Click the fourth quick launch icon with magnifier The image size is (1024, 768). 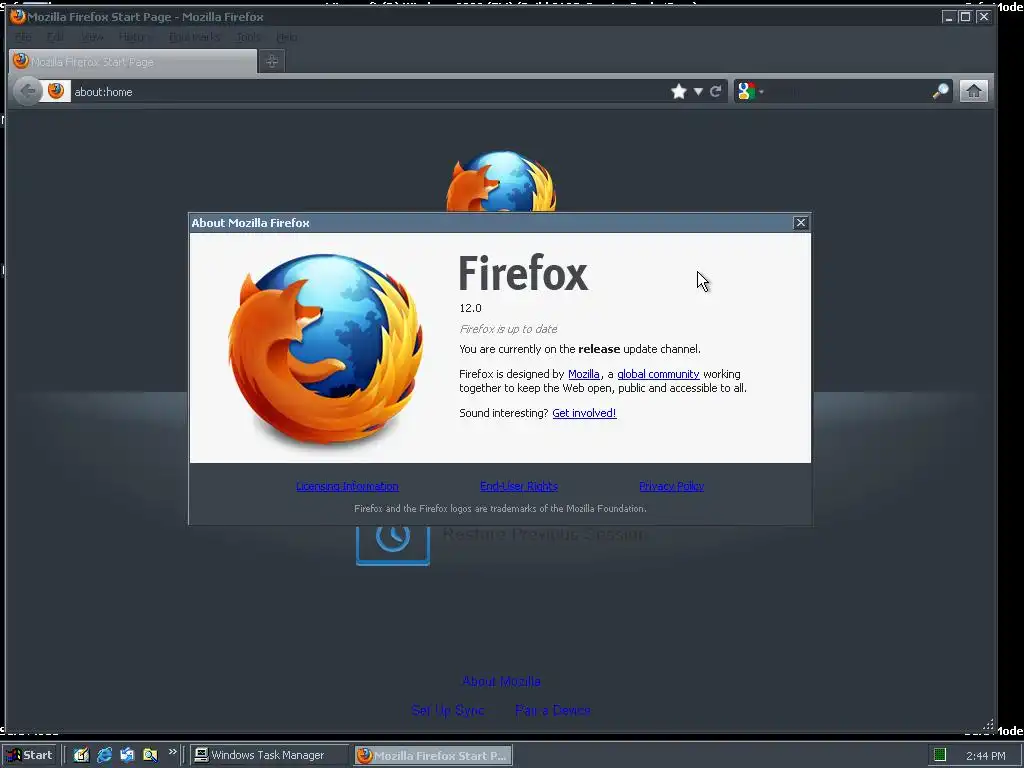tap(150, 755)
